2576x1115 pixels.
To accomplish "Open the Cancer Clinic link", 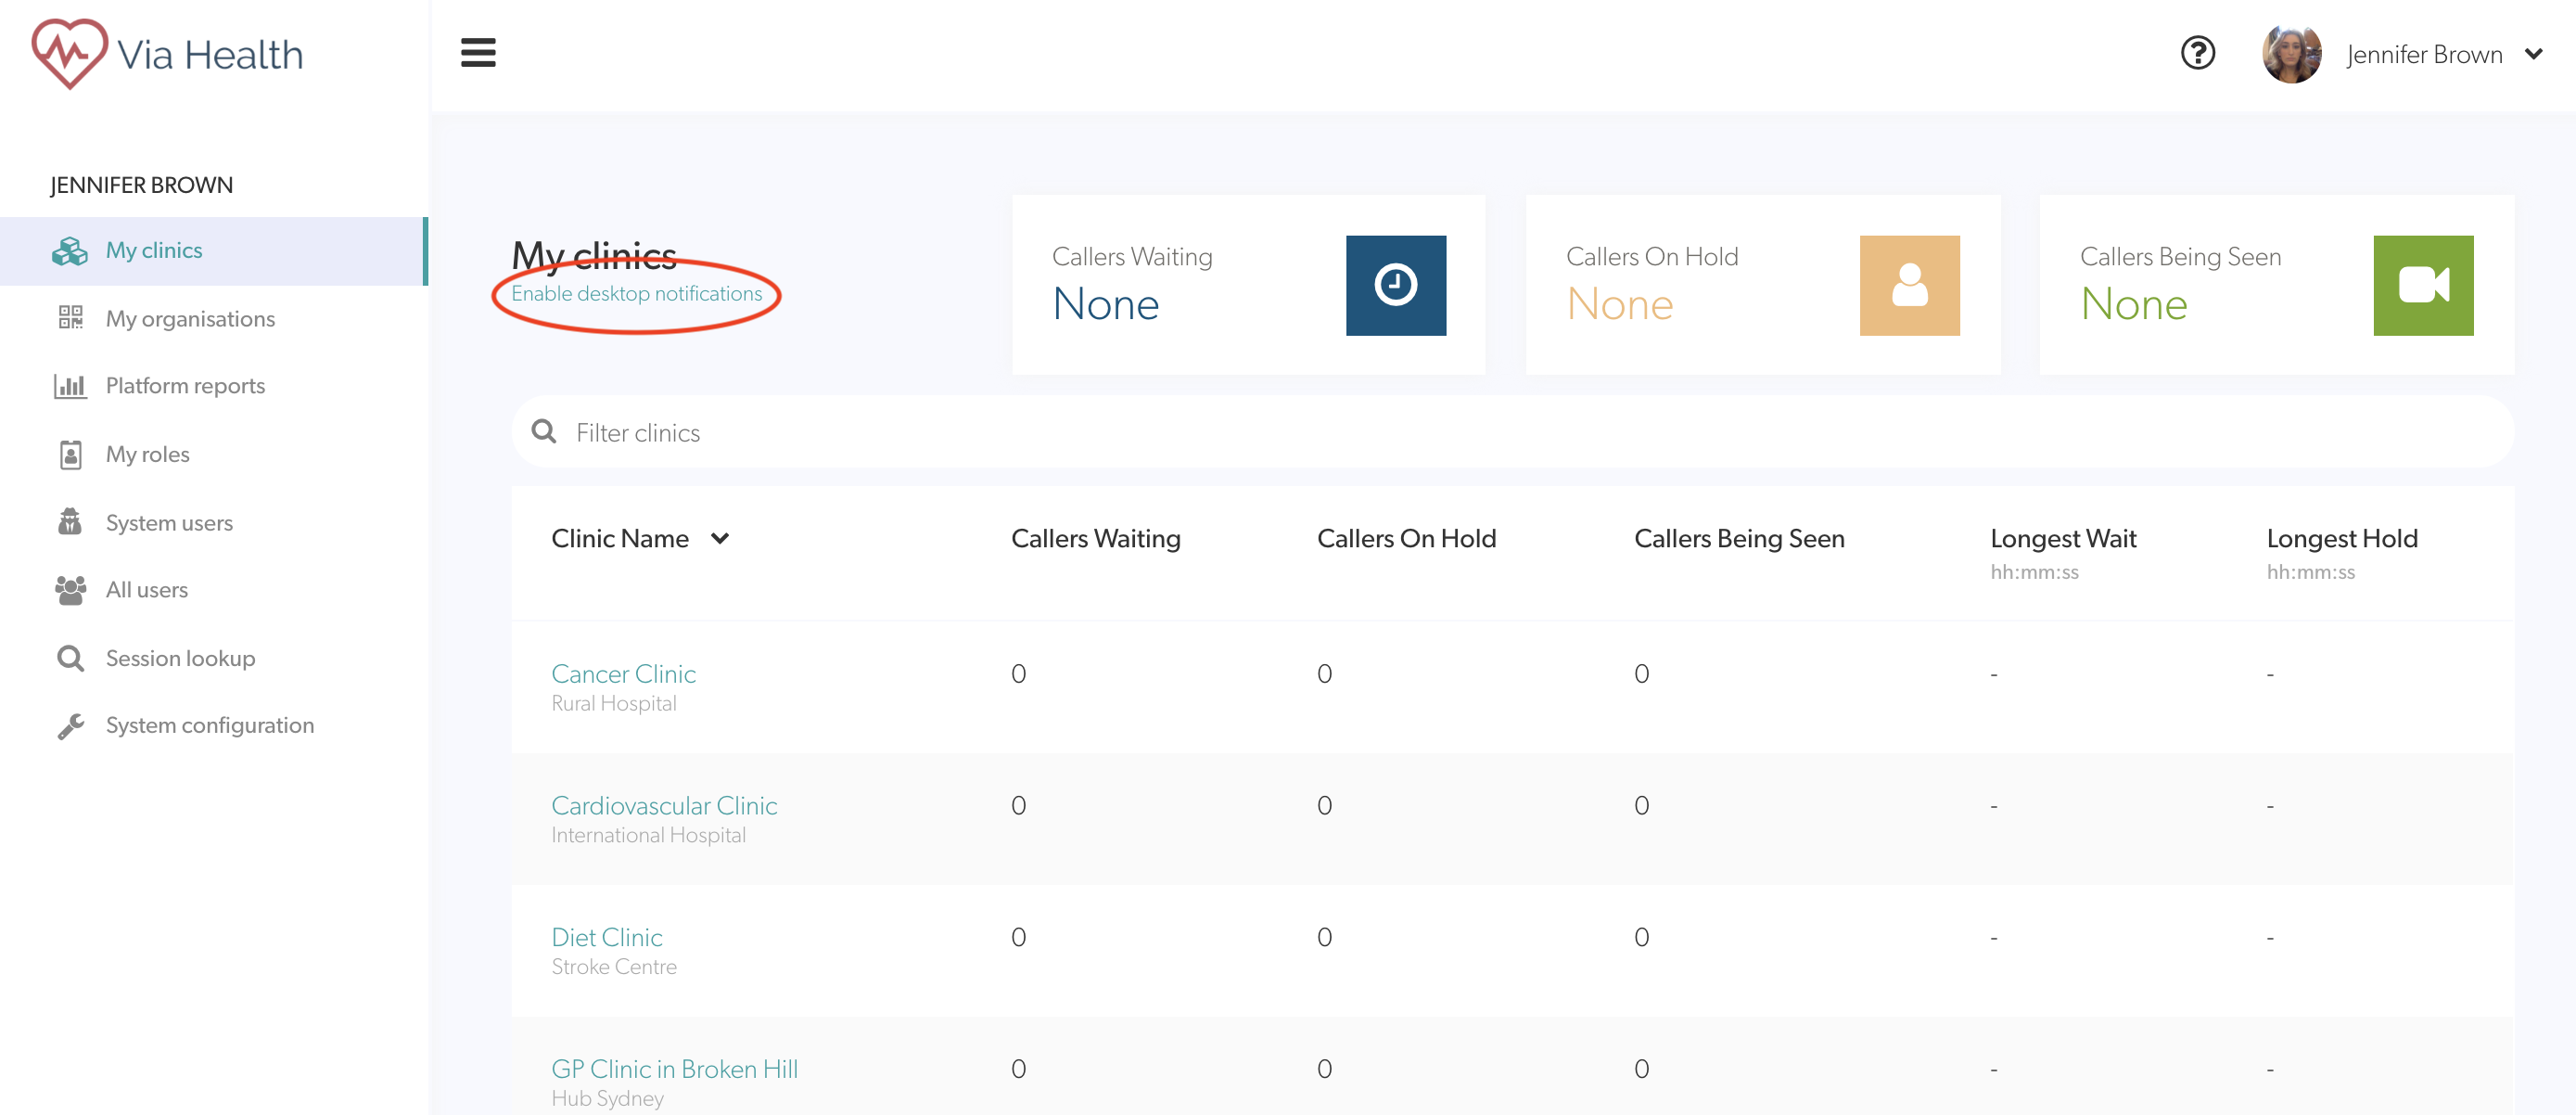I will click(x=623, y=674).
